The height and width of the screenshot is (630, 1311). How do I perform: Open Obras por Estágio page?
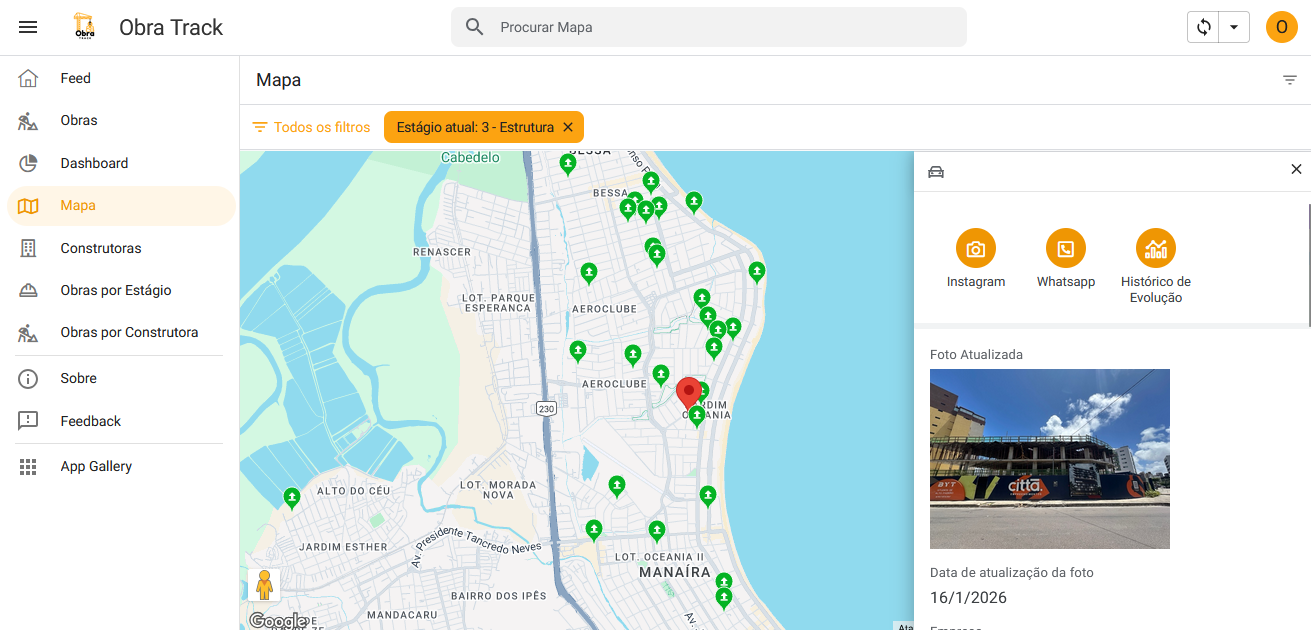coord(115,290)
